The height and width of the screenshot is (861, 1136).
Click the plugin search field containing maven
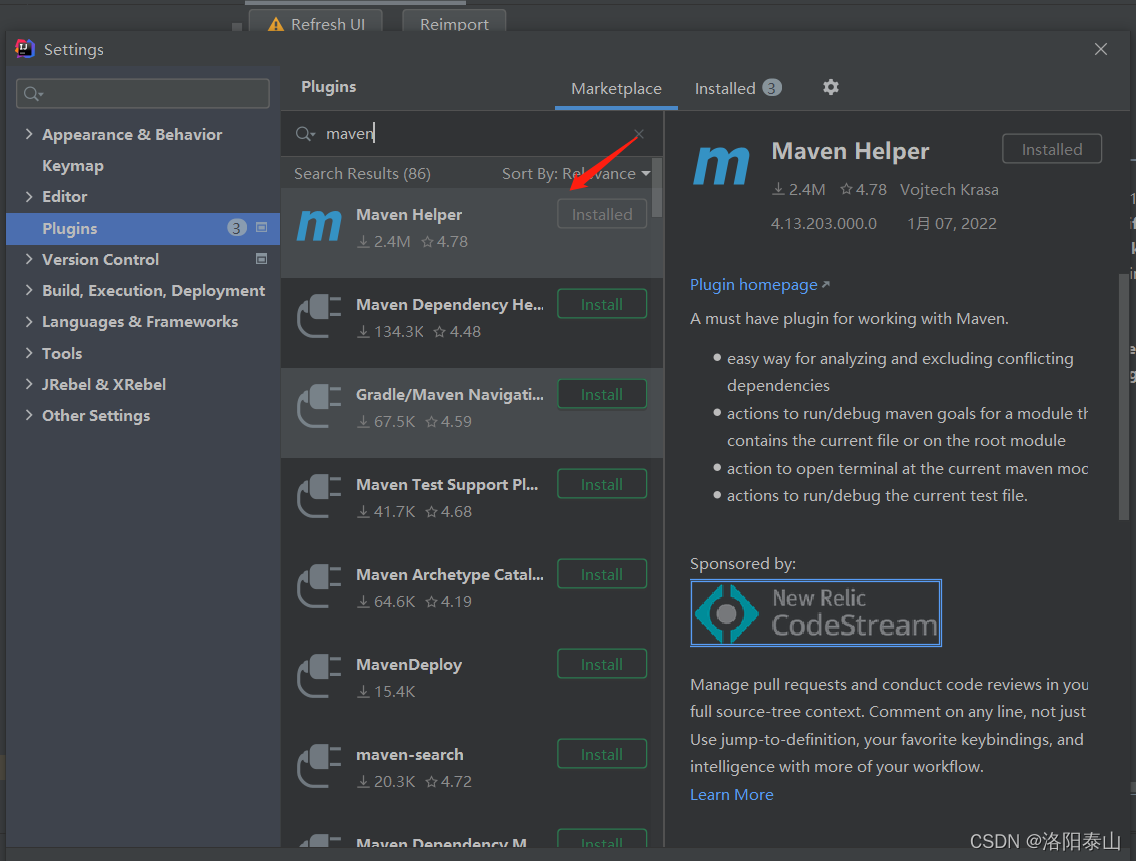(x=471, y=133)
